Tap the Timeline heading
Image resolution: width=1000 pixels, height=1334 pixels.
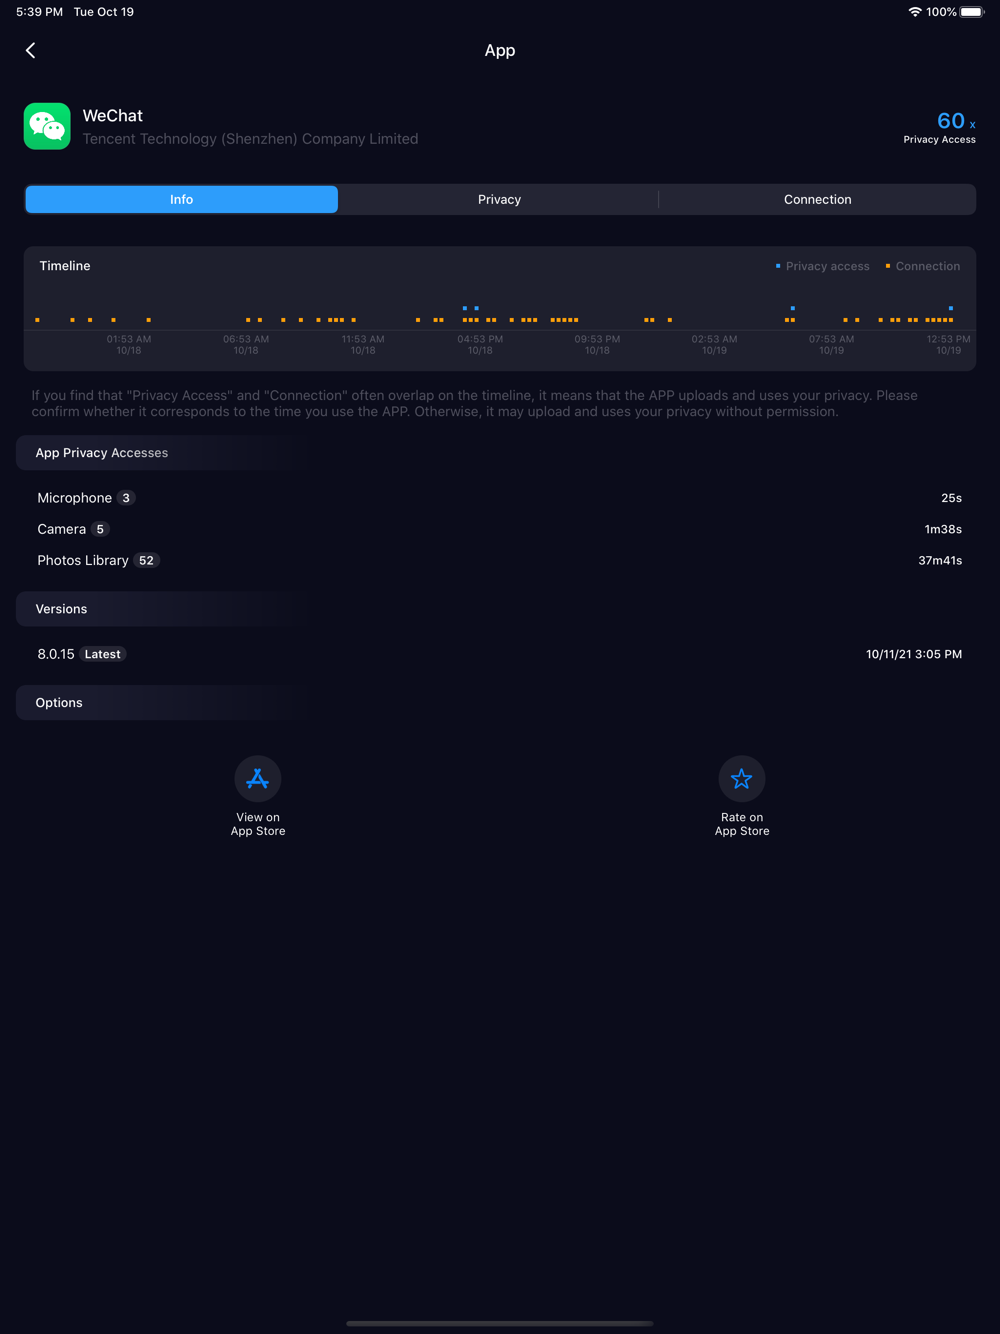[65, 266]
